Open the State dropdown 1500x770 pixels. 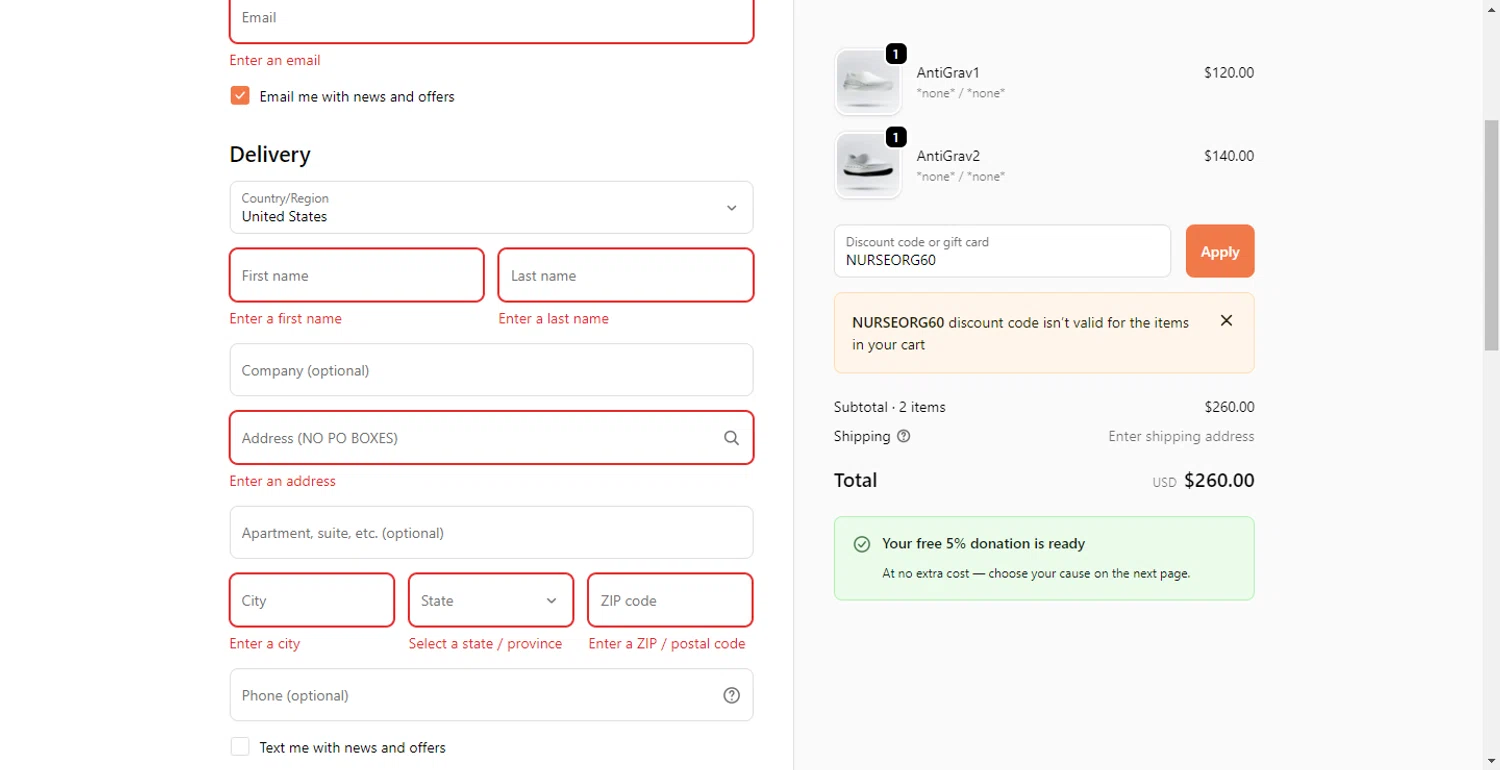point(491,600)
